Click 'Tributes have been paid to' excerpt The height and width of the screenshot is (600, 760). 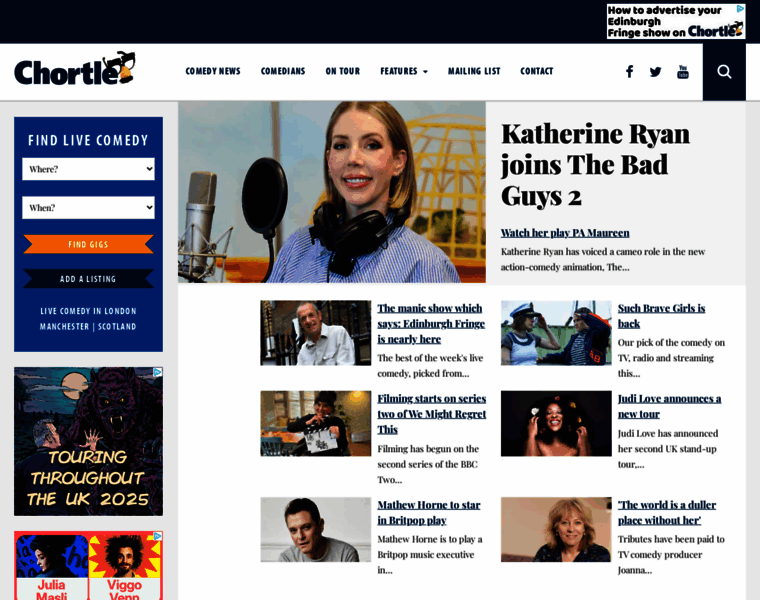pyautogui.click(x=671, y=554)
